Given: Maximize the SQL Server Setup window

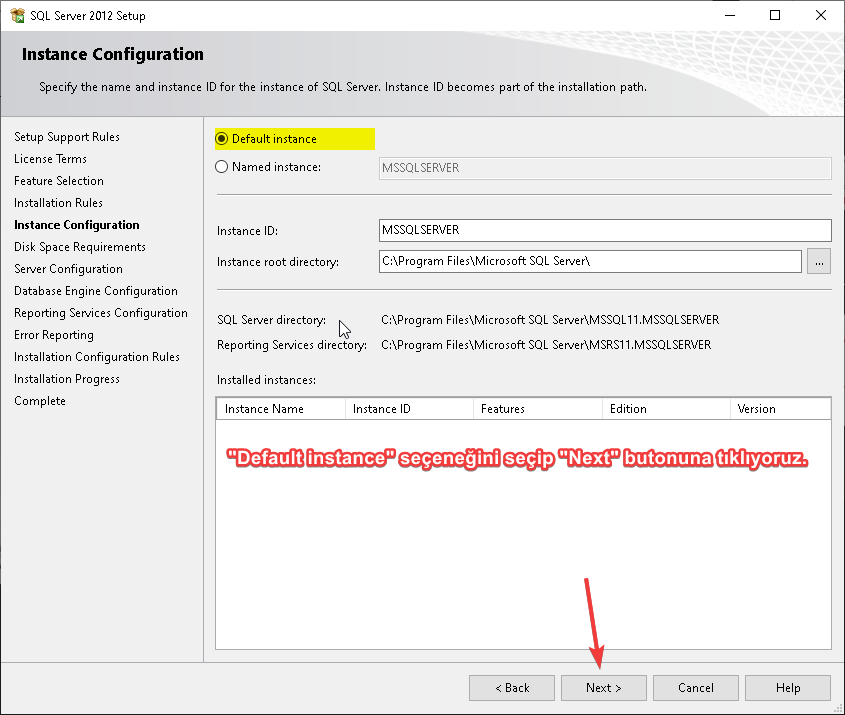Looking at the screenshot, I should click(x=775, y=15).
